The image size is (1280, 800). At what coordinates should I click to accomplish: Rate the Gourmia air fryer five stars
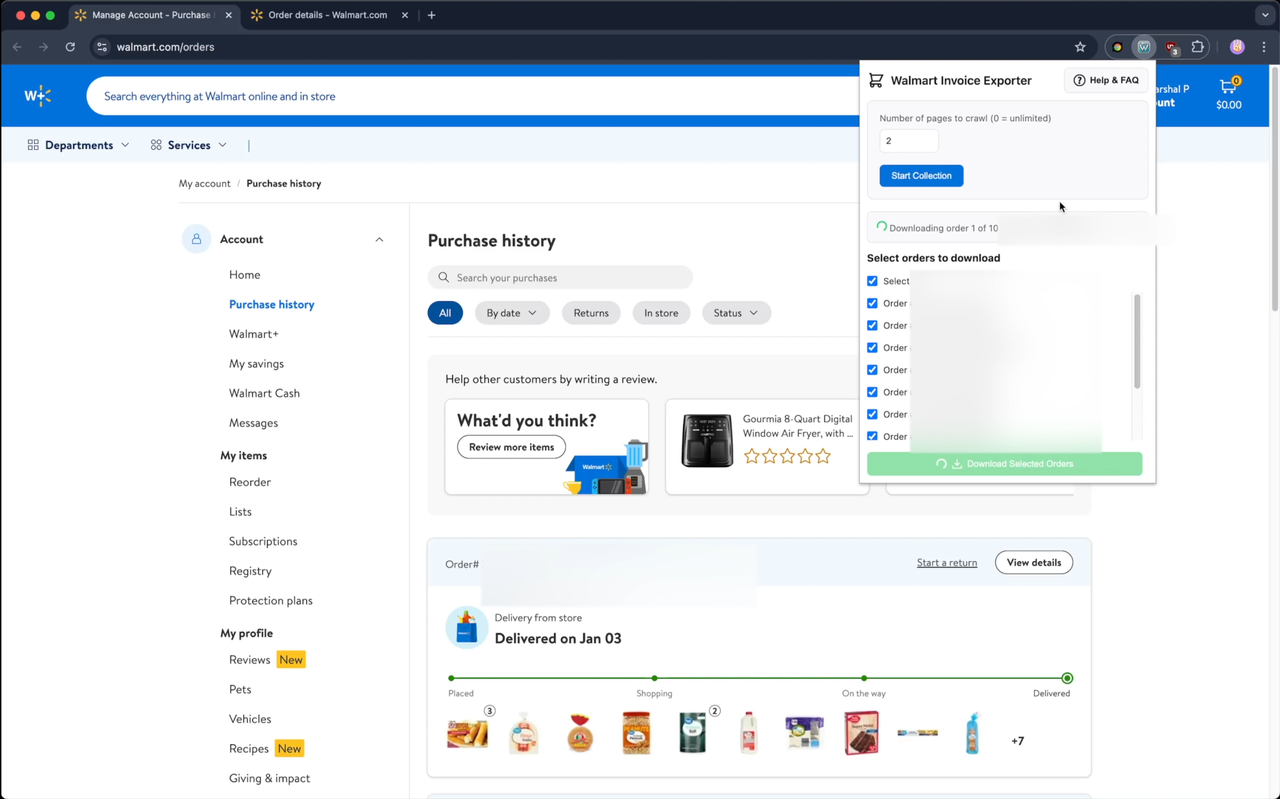click(822, 455)
